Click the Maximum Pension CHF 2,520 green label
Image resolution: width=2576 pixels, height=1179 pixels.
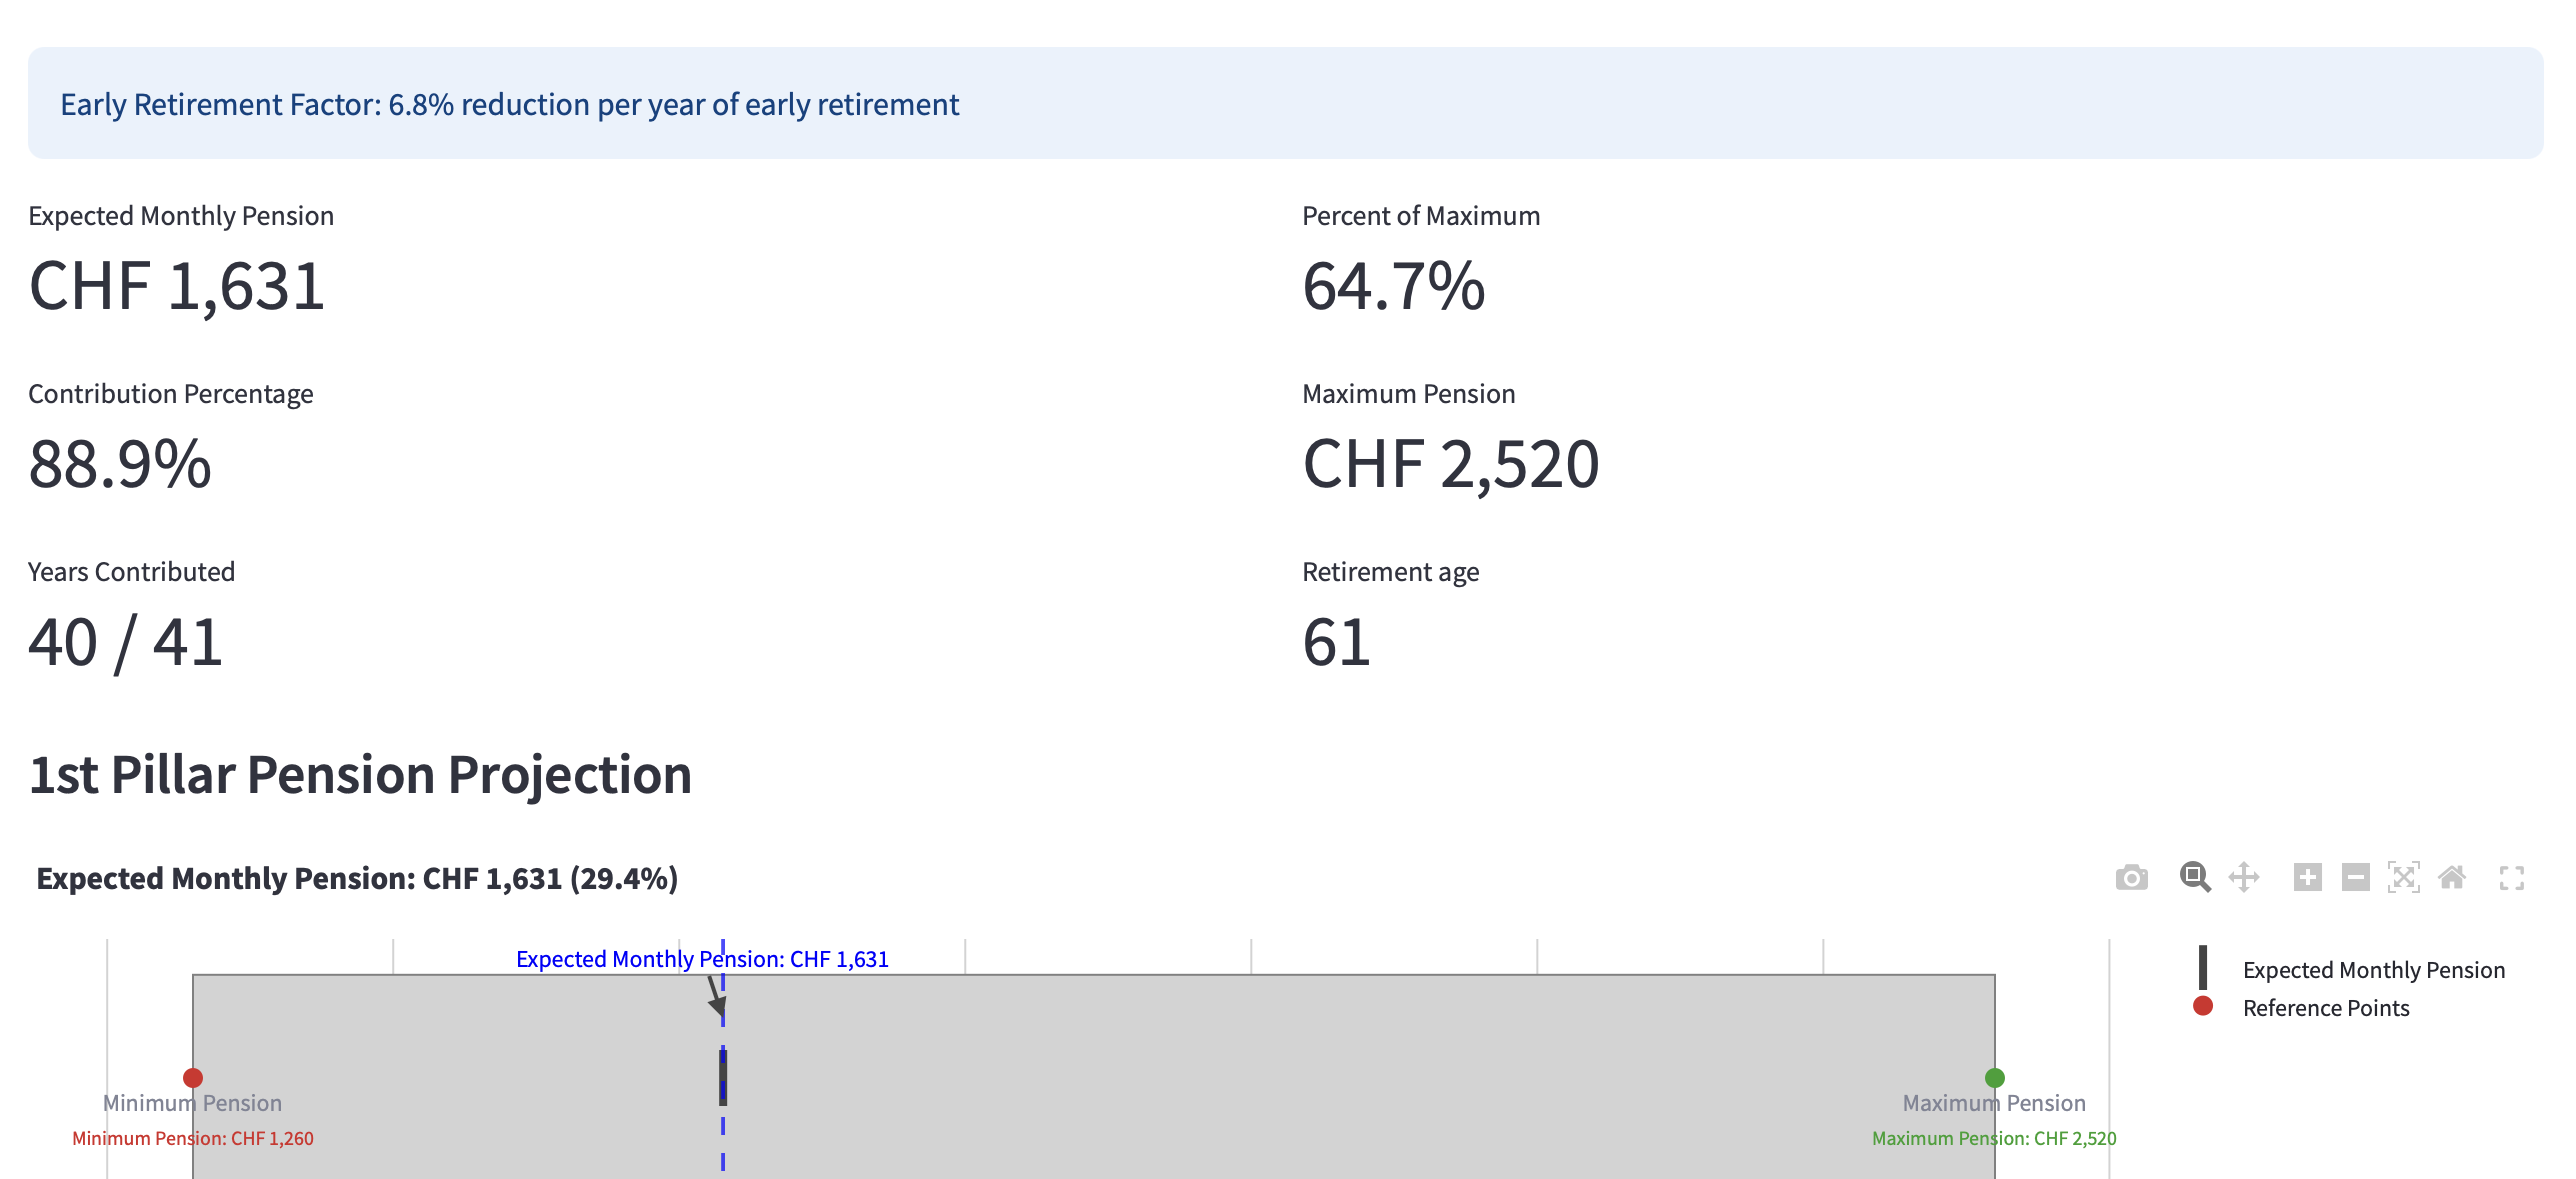[x=1993, y=1138]
